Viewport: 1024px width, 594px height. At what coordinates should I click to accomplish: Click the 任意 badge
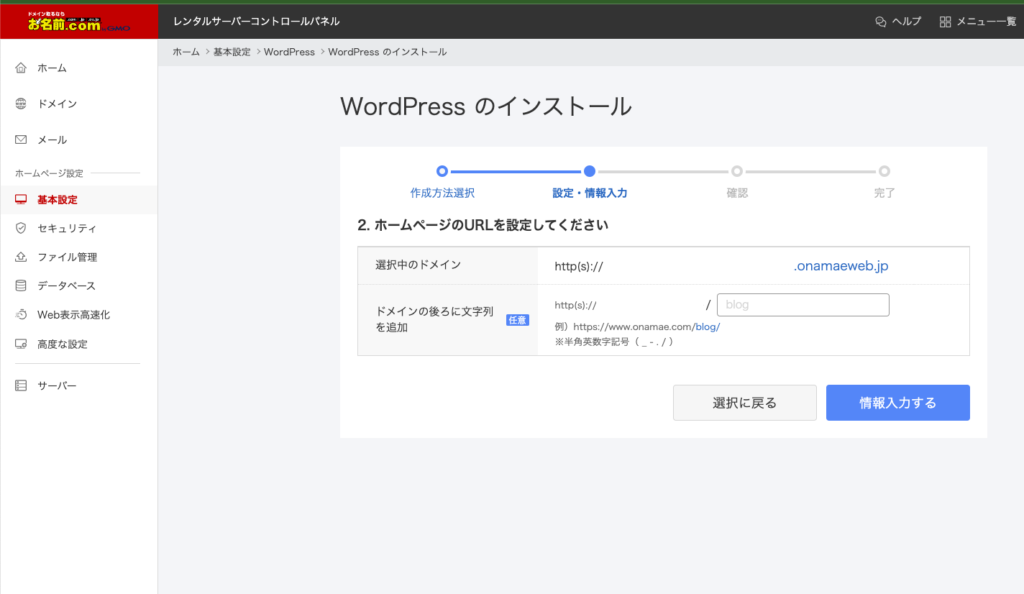pyautogui.click(x=517, y=320)
